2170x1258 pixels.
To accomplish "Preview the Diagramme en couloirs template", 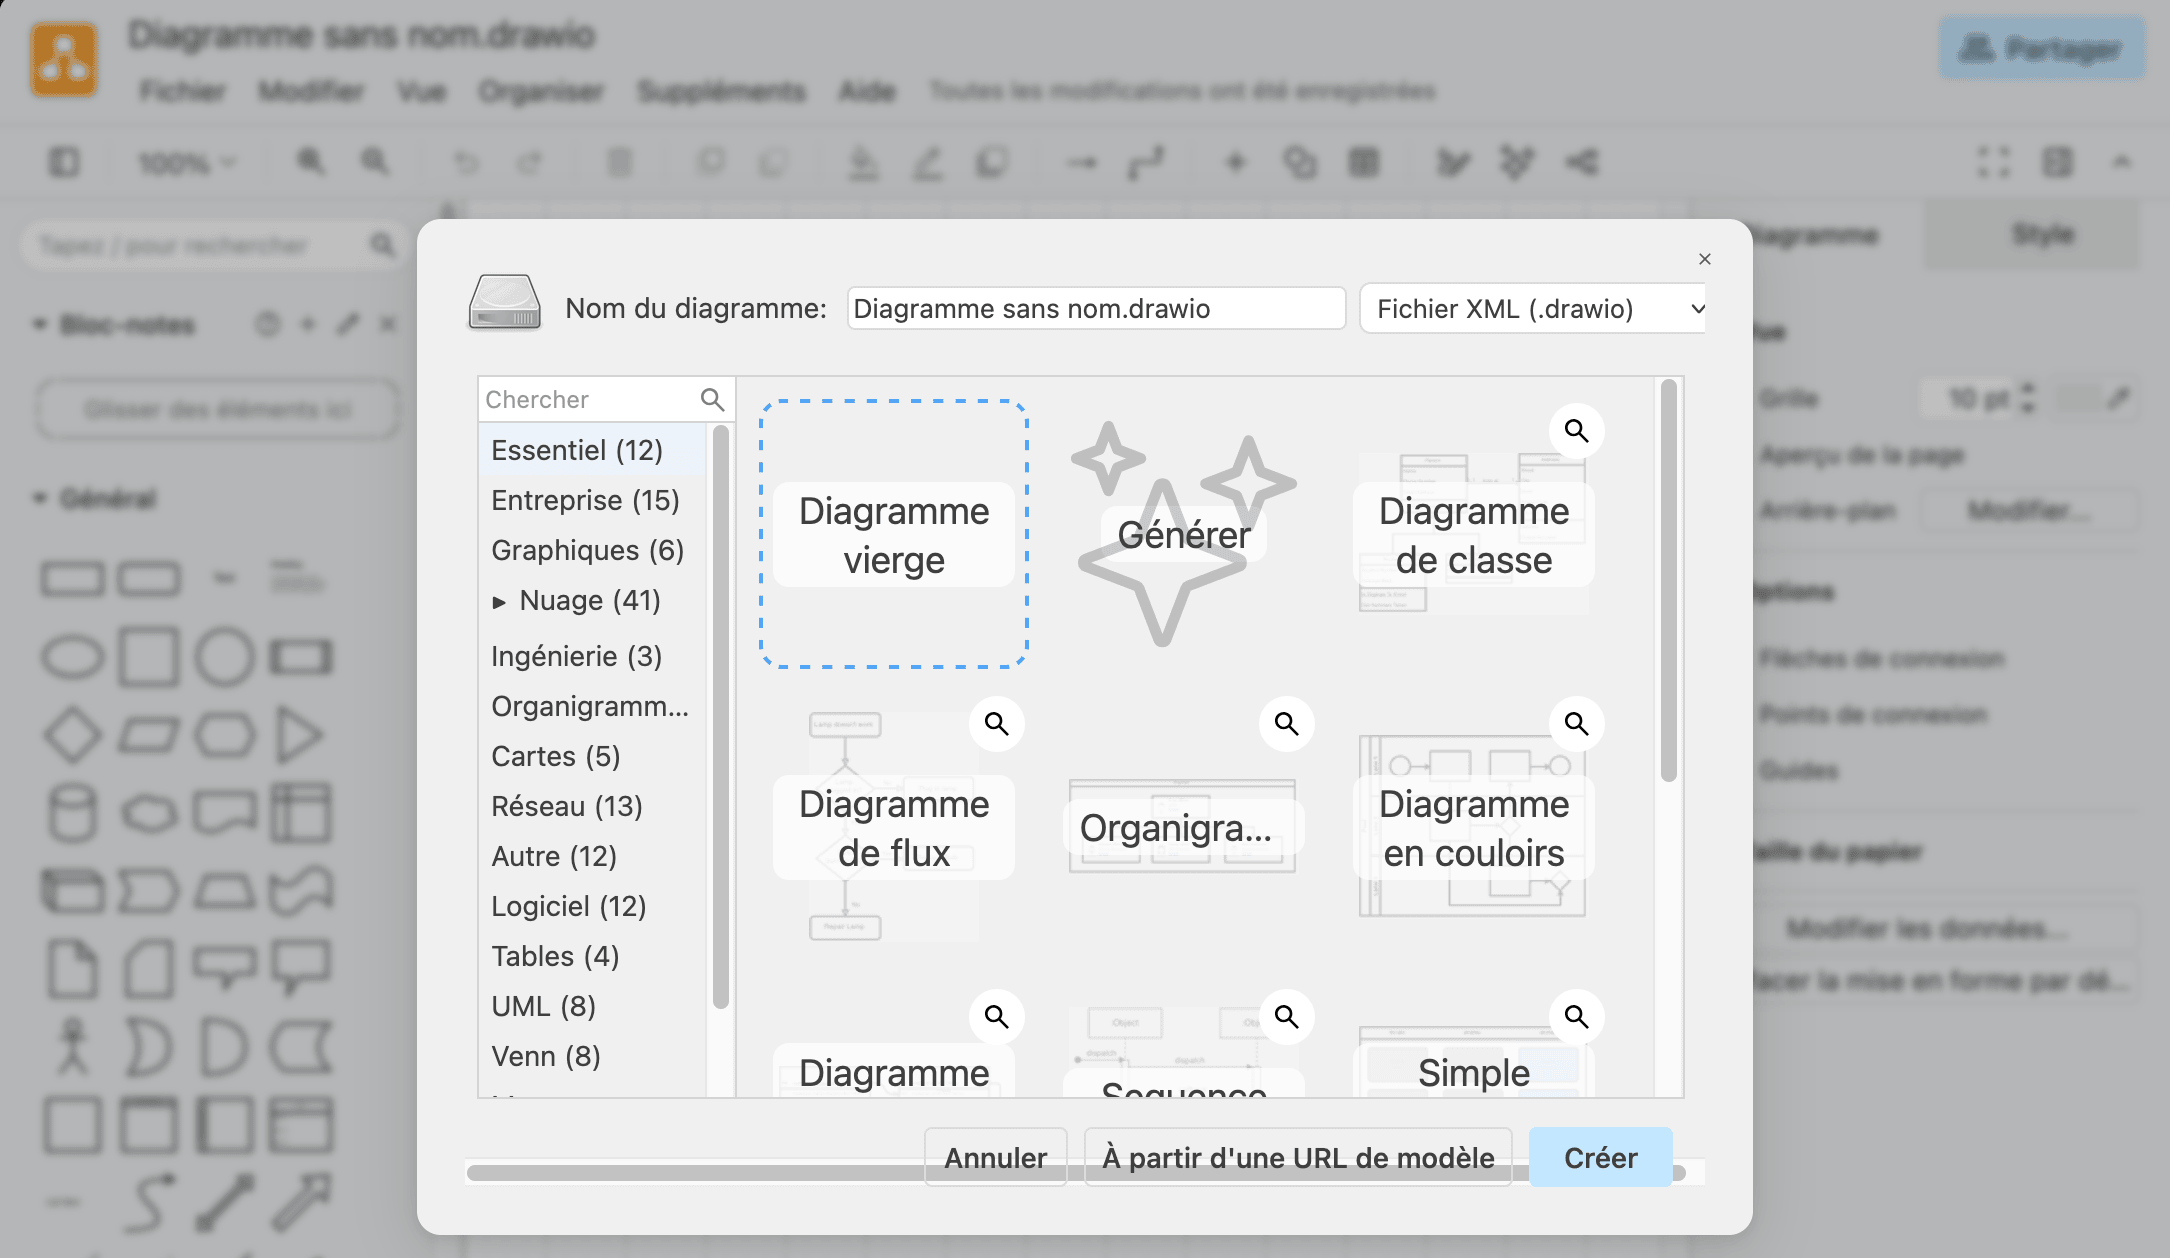I will pyautogui.click(x=1576, y=724).
